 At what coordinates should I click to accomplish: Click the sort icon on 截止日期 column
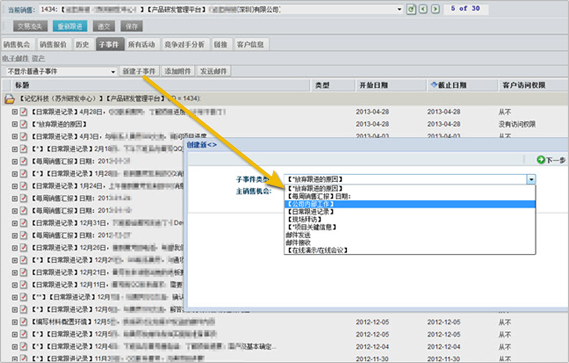point(434,85)
